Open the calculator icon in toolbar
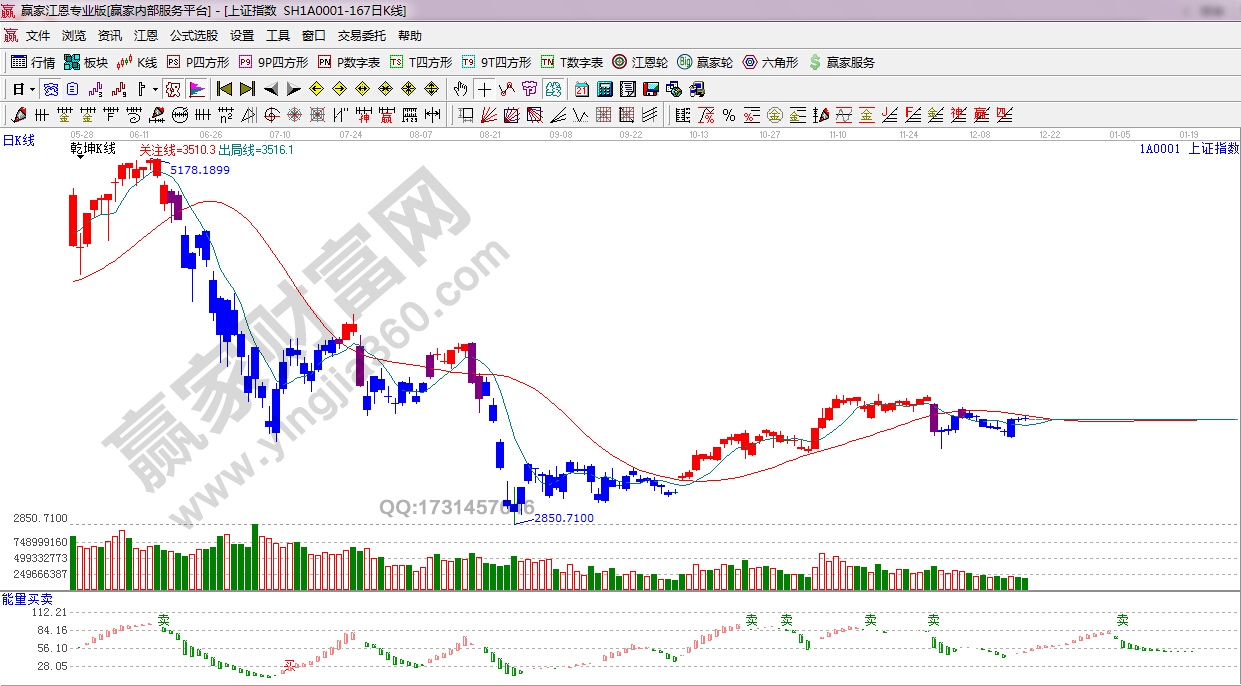This screenshot has width=1241, height=686. (x=604, y=88)
